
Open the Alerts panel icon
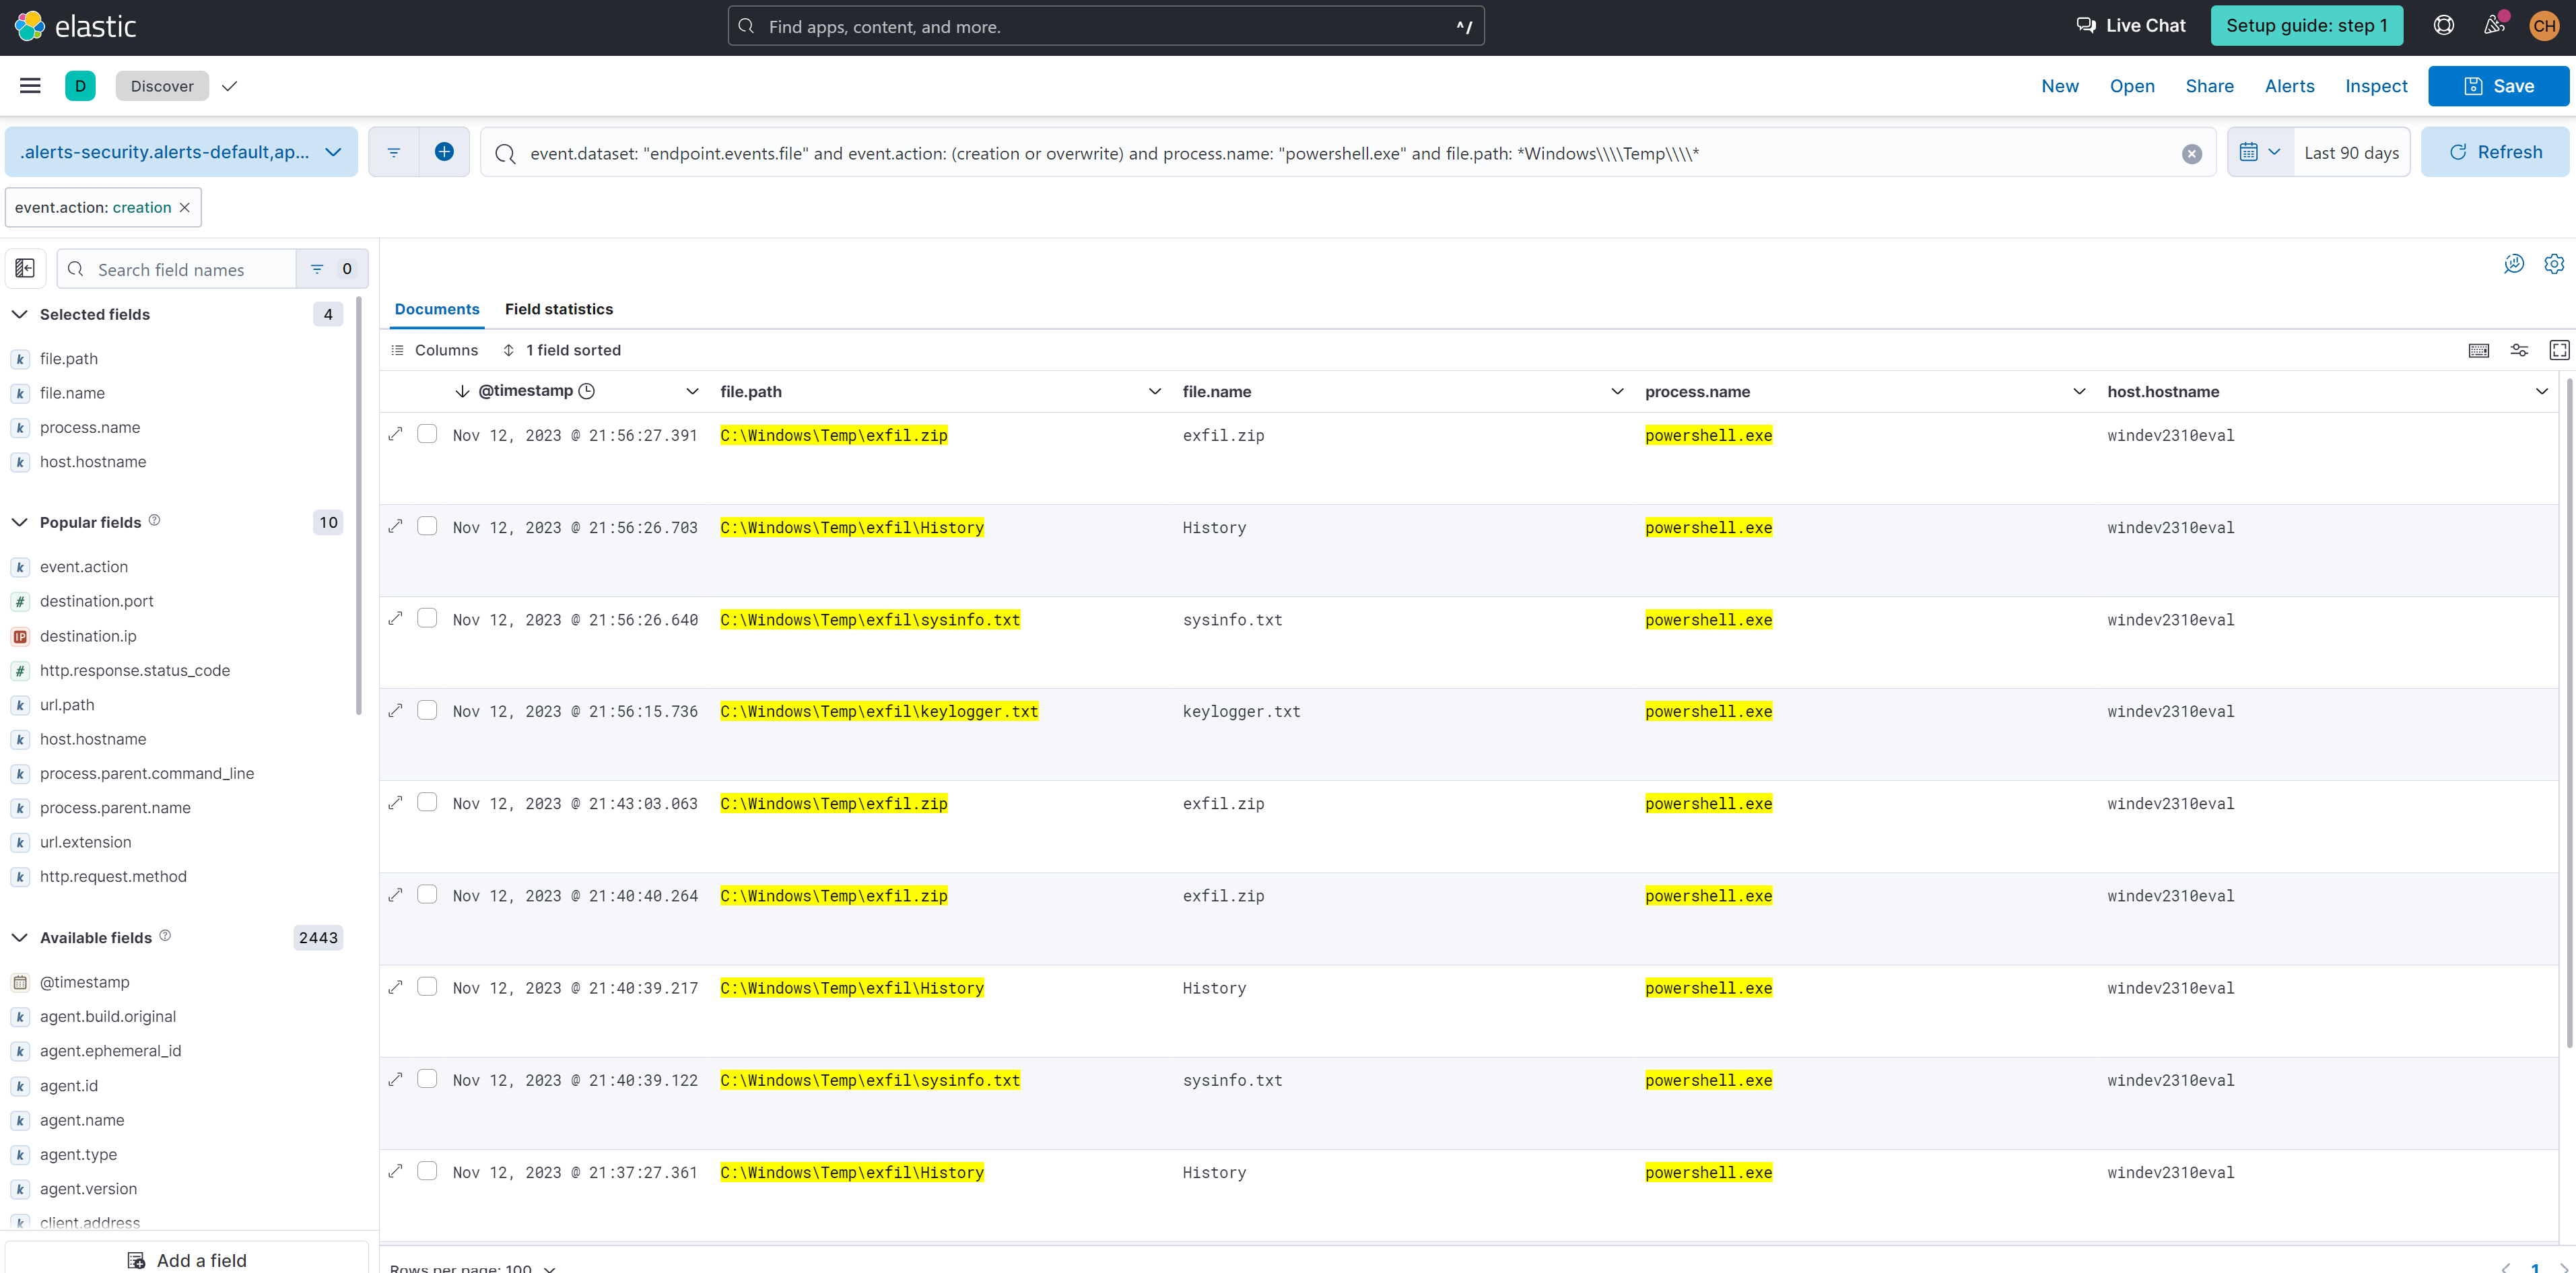[2289, 85]
